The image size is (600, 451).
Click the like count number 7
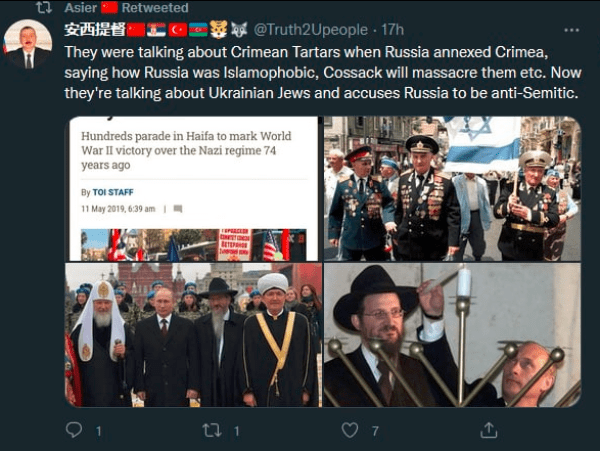coord(375,431)
